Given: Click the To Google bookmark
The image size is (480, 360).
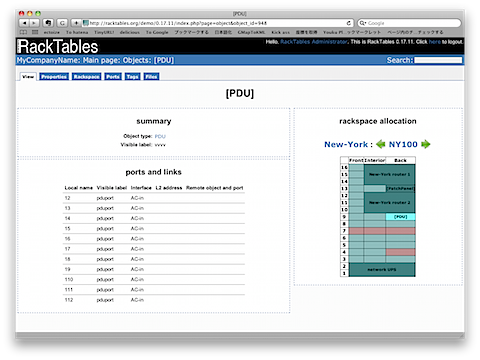Looking at the screenshot, I should [x=157, y=32].
